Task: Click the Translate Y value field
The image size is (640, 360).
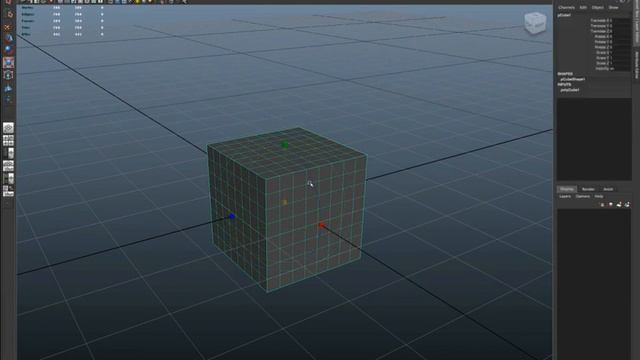Action: [621, 26]
